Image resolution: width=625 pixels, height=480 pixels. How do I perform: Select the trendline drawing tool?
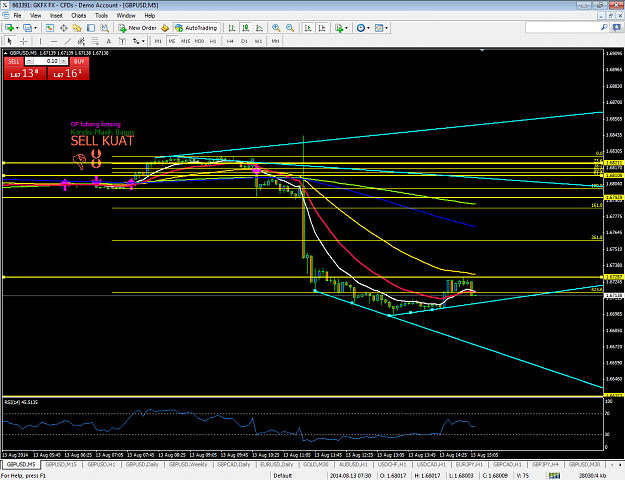coord(68,41)
